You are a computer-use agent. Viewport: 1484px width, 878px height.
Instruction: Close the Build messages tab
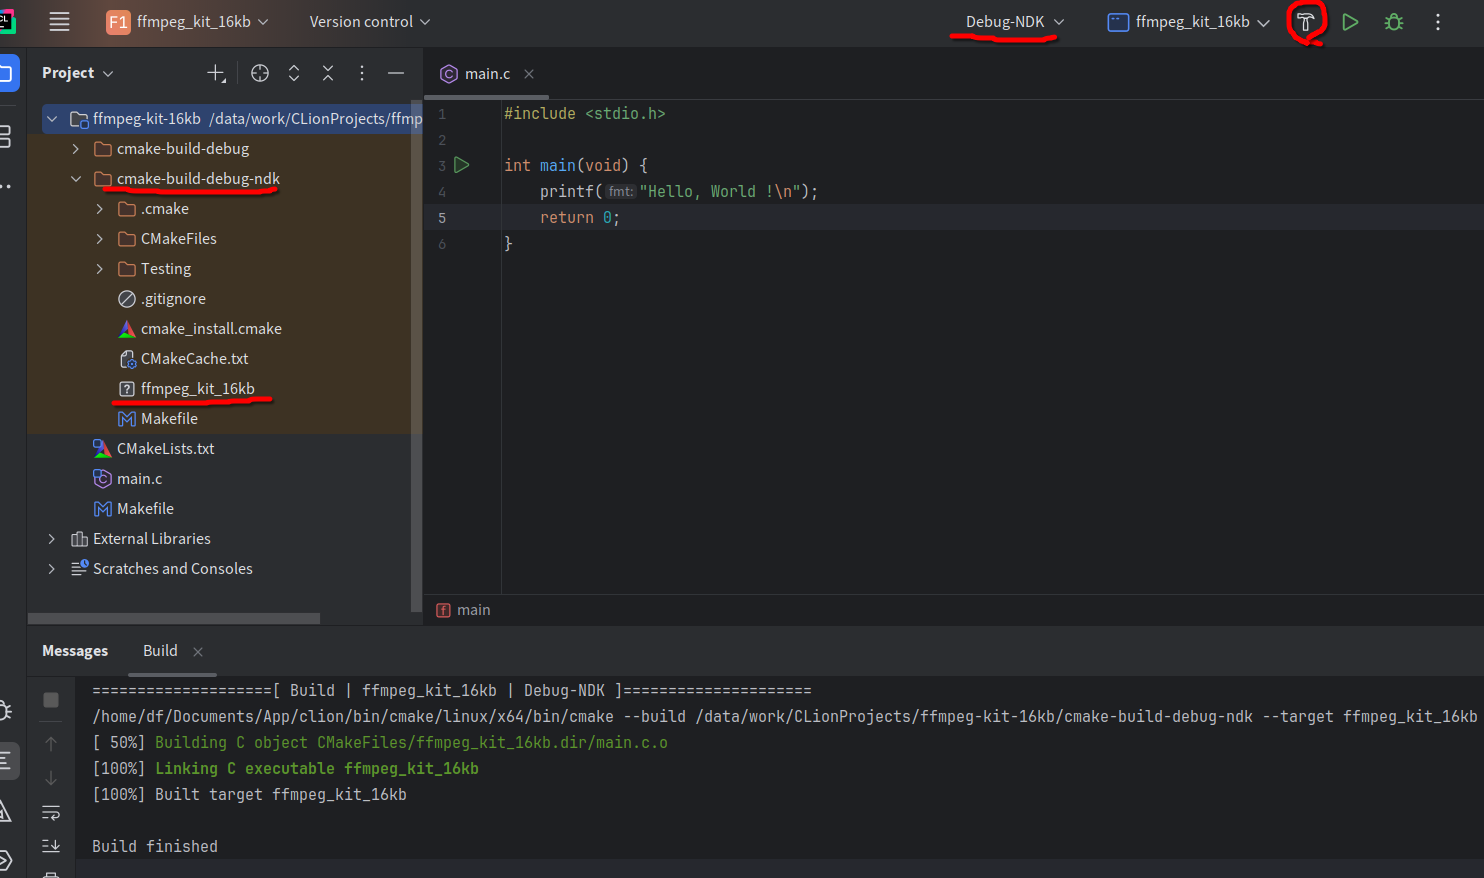[x=198, y=652]
